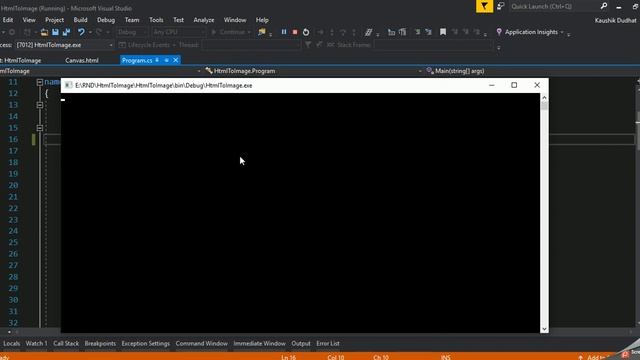Open the notifications flag icon
The image size is (640, 360).
(484, 6)
